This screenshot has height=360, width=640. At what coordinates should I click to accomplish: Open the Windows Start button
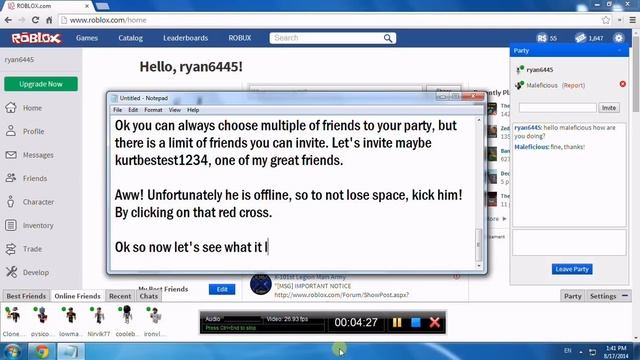pos(12,351)
